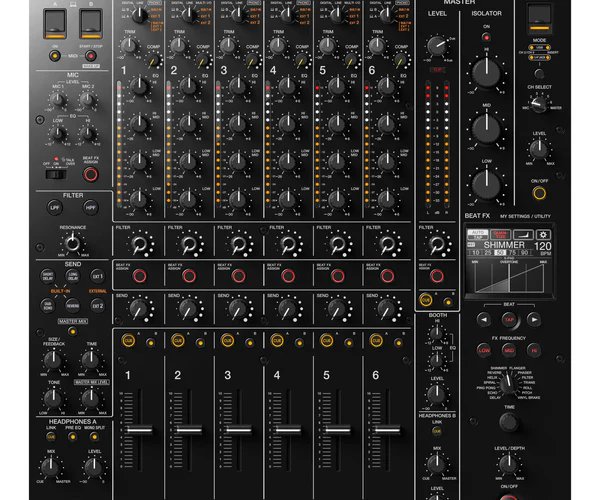Image resolution: width=600 pixels, height=500 pixels.
Task: Assign Beat FX to channel 4
Action: click(x=288, y=275)
